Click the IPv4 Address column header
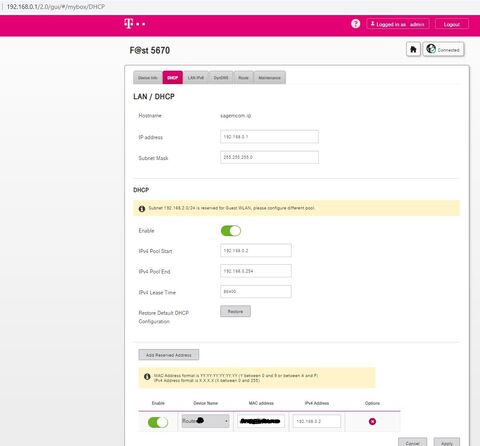 (317, 403)
